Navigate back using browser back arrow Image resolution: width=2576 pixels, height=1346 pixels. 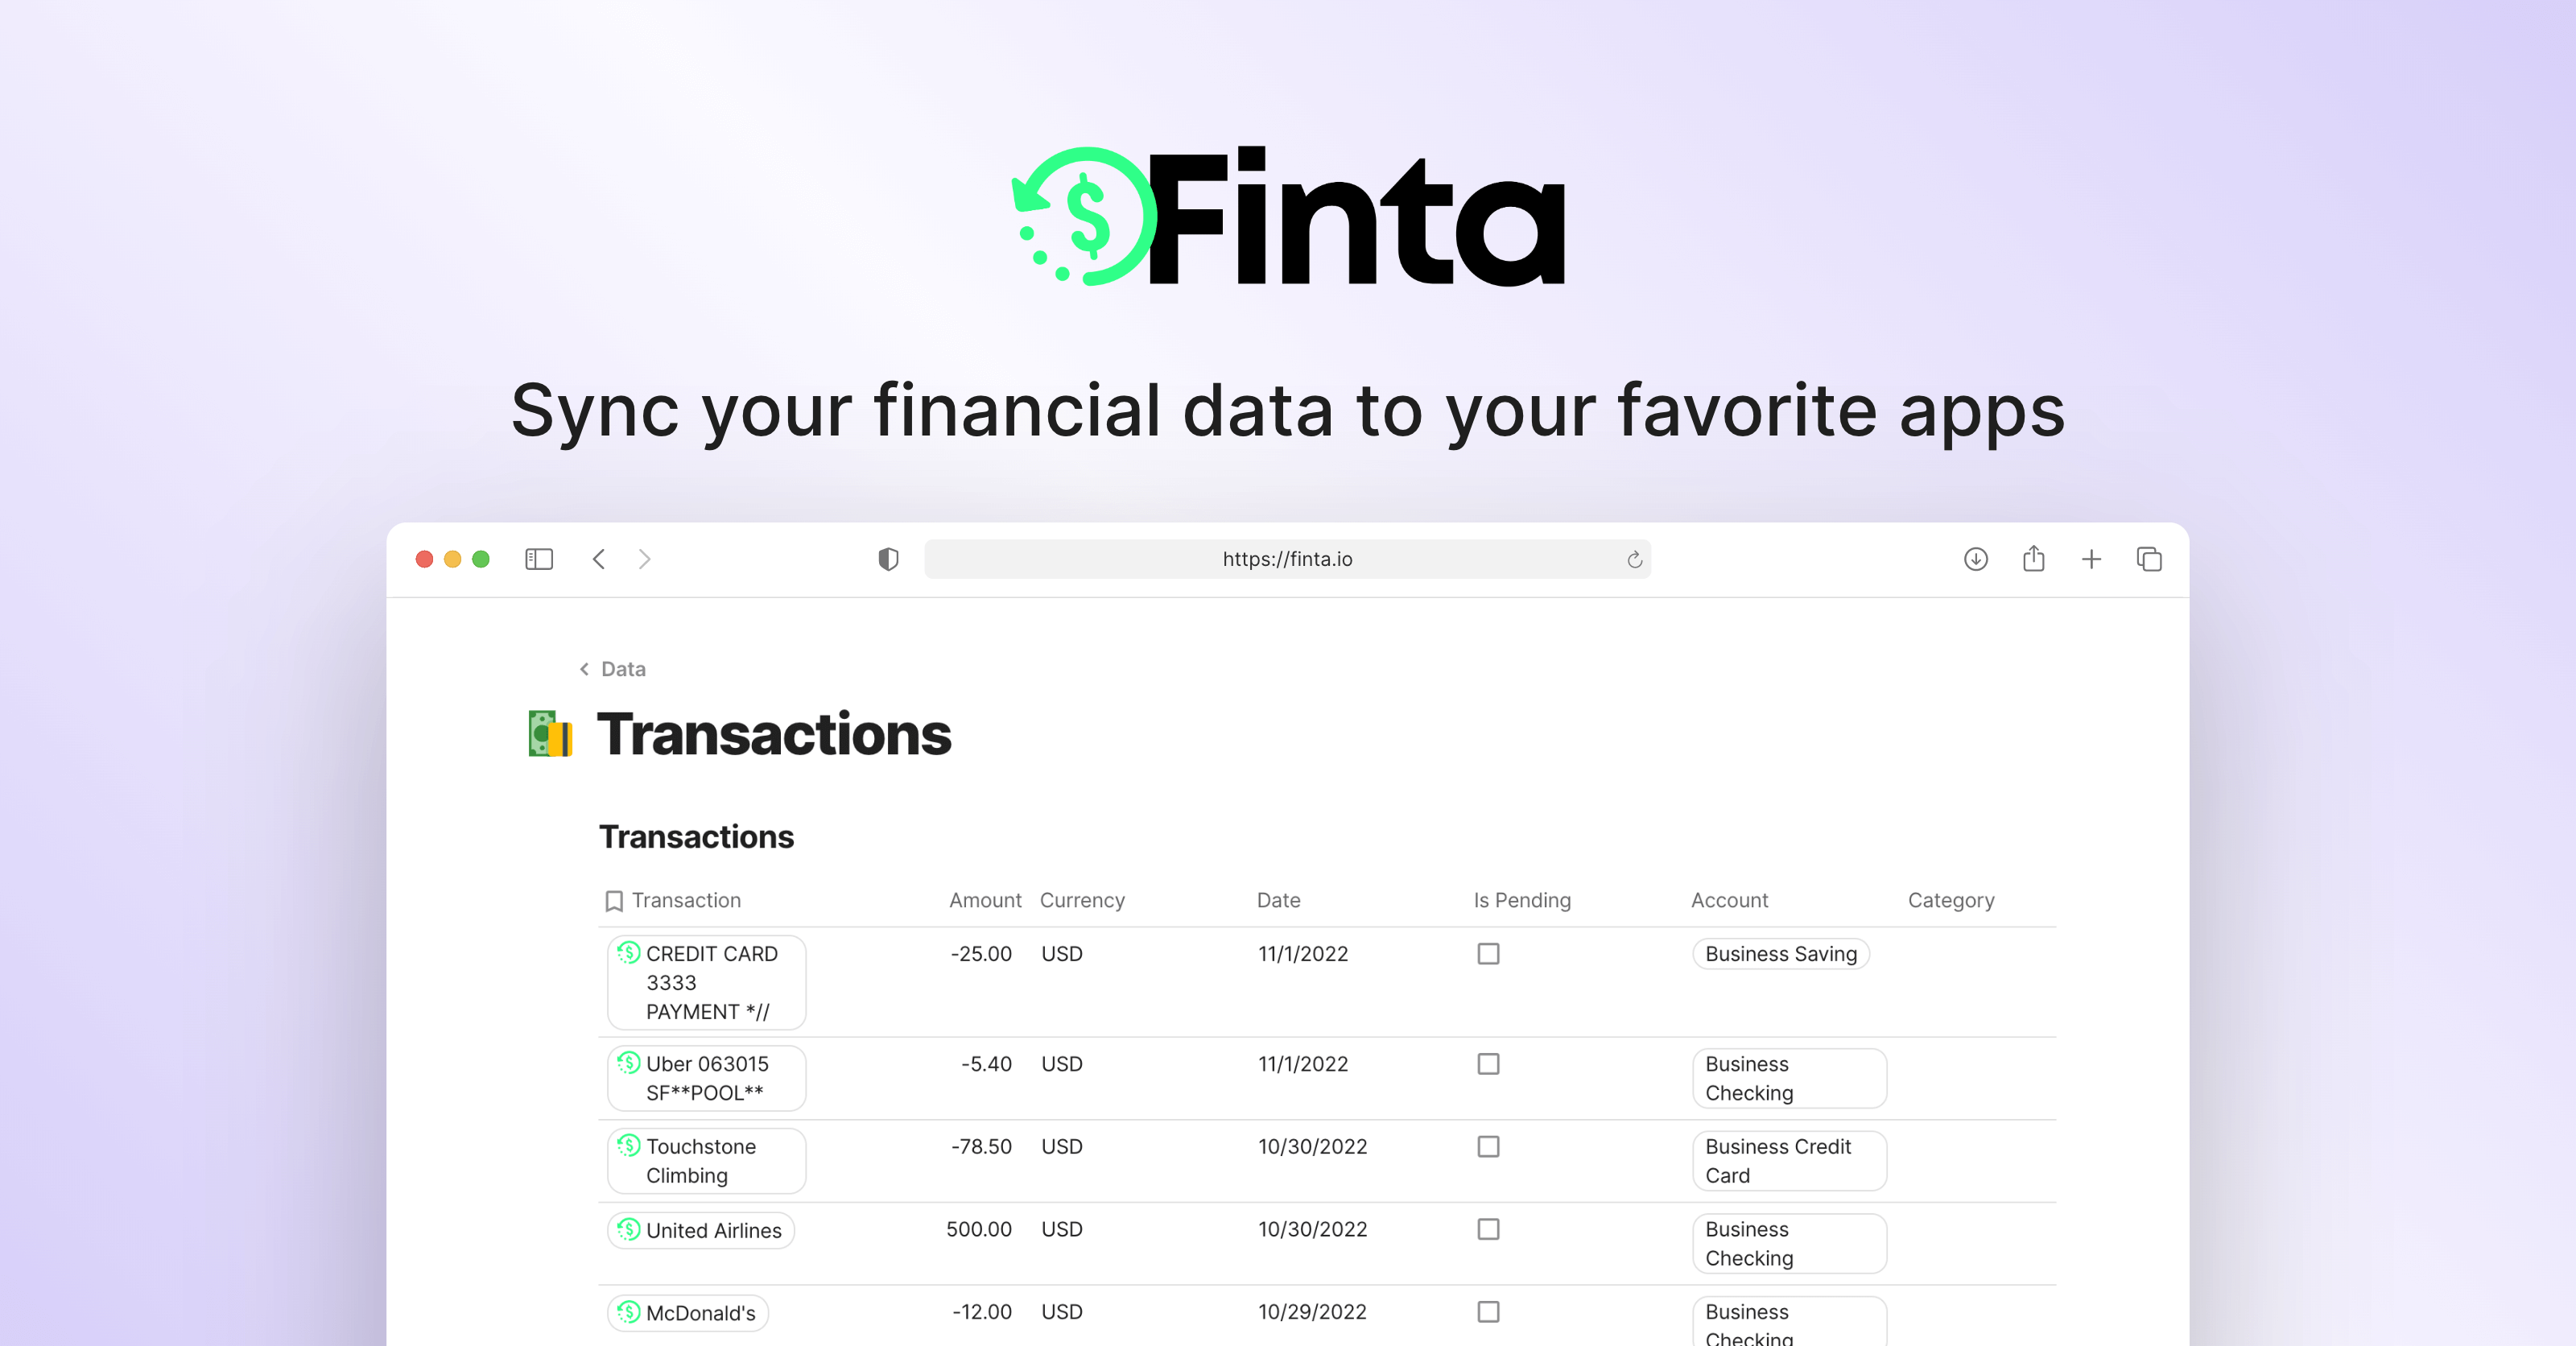tap(600, 559)
